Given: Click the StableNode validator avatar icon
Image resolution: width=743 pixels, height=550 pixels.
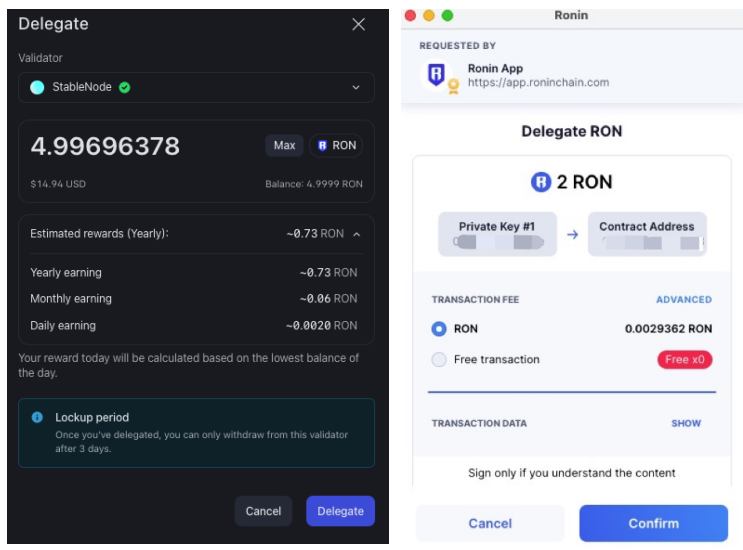Looking at the screenshot, I should point(37,87).
